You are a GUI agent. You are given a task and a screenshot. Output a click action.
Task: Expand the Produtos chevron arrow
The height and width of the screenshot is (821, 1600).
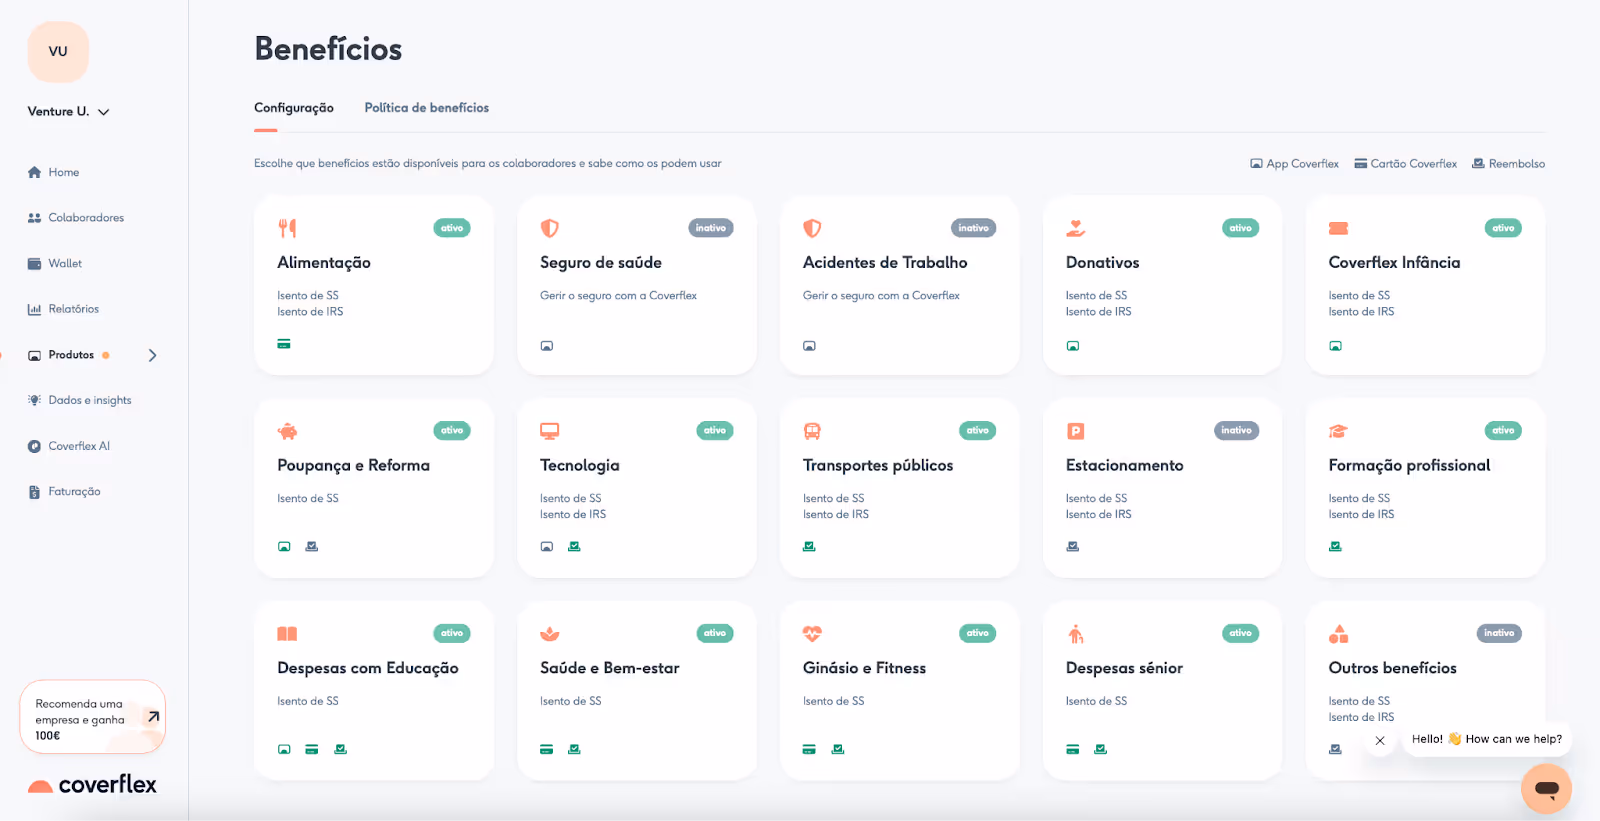point(152,355)
